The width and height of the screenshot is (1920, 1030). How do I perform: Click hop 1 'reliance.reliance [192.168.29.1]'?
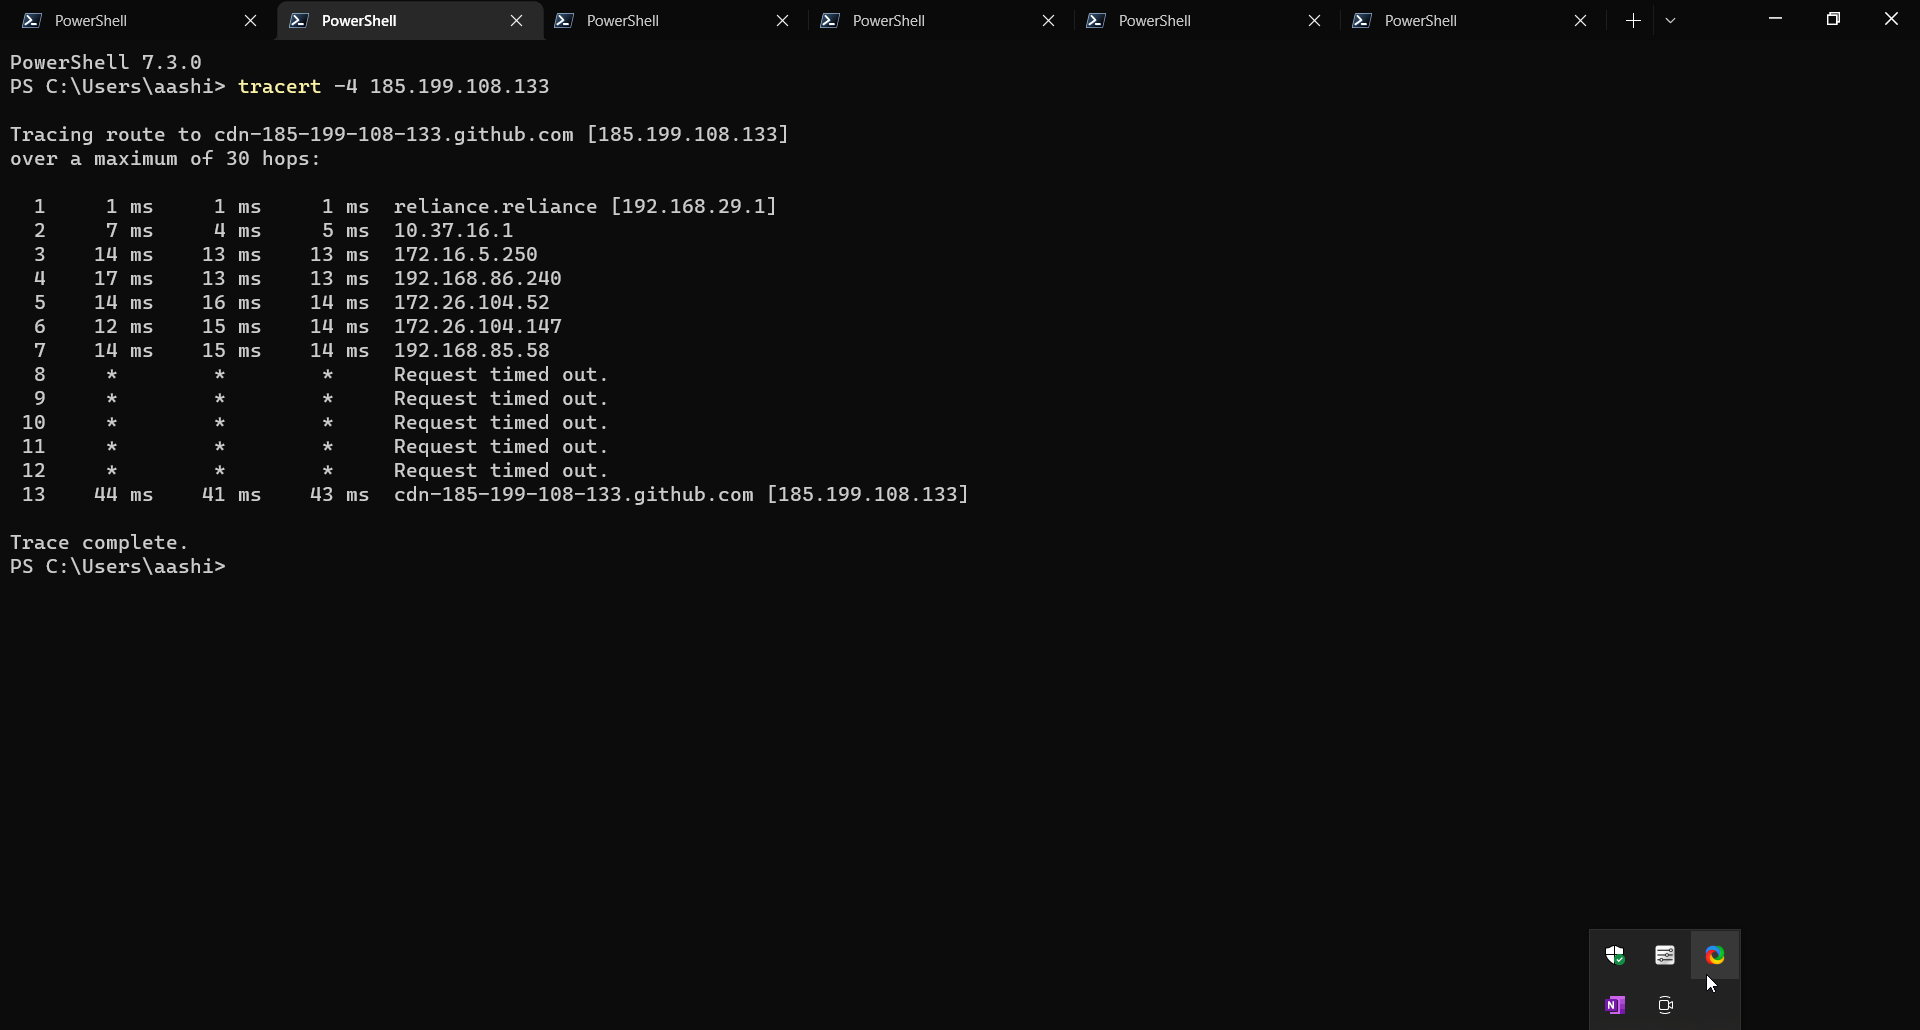coord(585,206)
